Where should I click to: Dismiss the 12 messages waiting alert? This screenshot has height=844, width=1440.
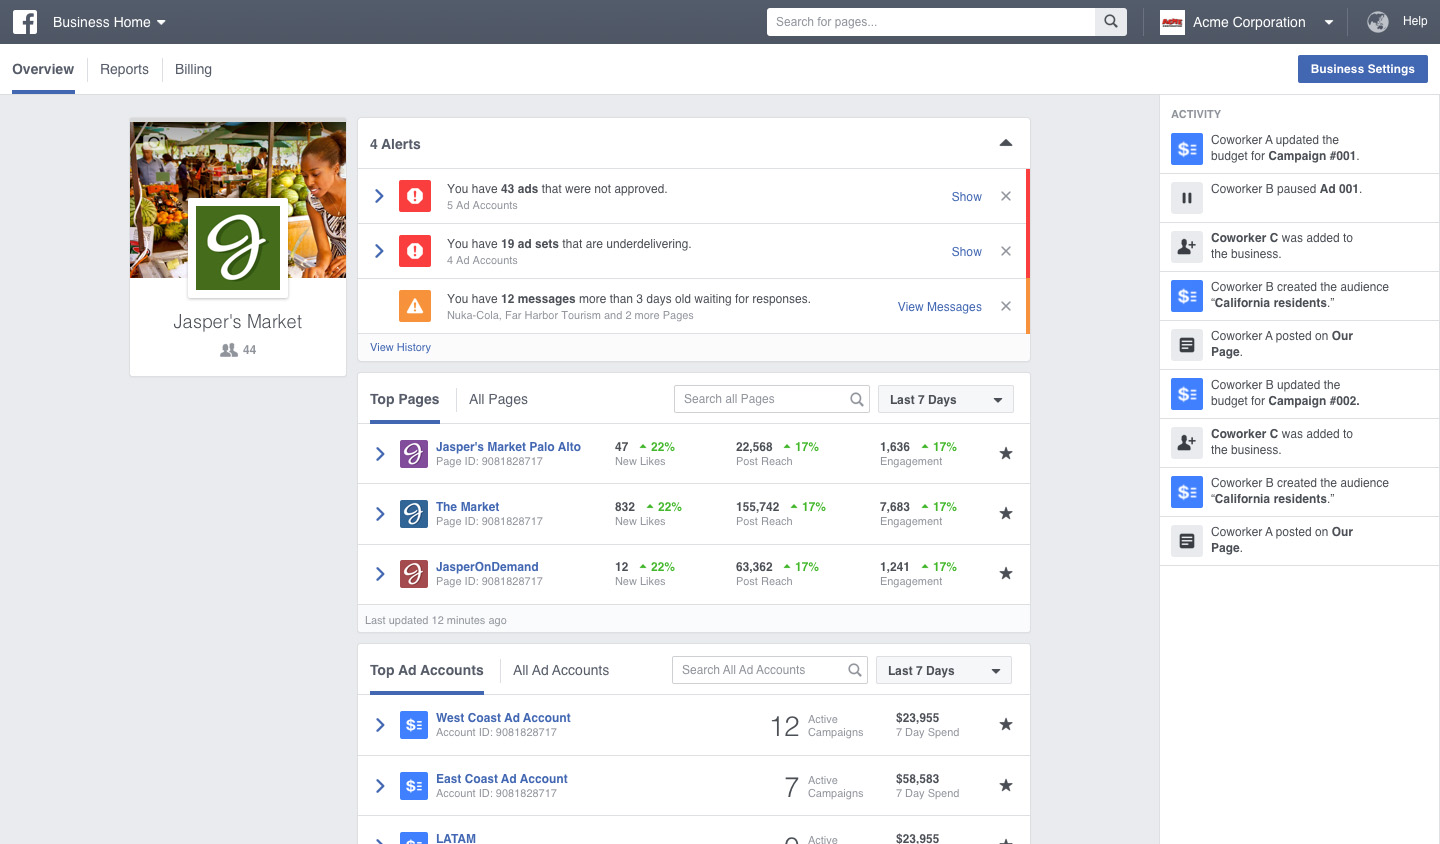click(x=1006, y=306)
